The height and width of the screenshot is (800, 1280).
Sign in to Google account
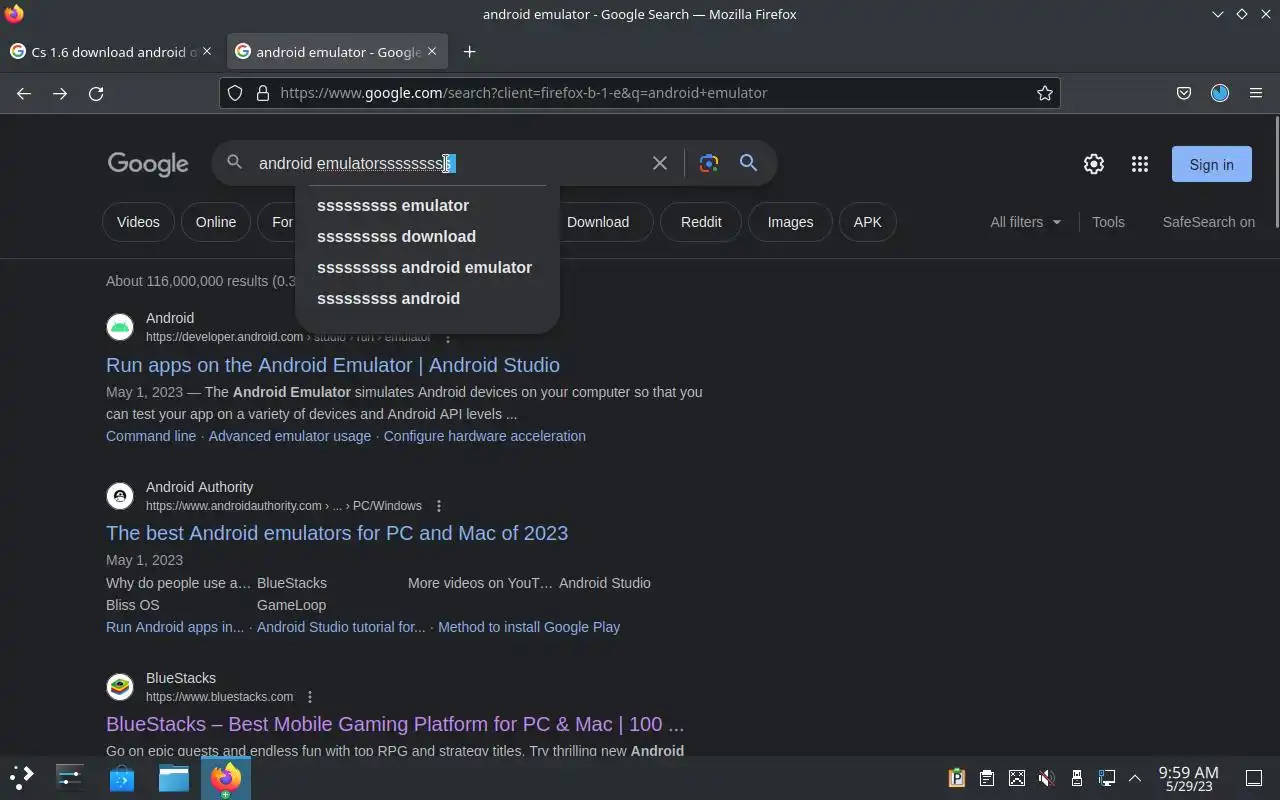[1212, 164]
